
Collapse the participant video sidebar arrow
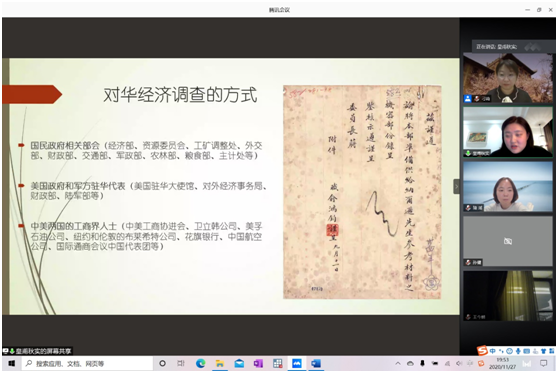[x=456, y=186]
